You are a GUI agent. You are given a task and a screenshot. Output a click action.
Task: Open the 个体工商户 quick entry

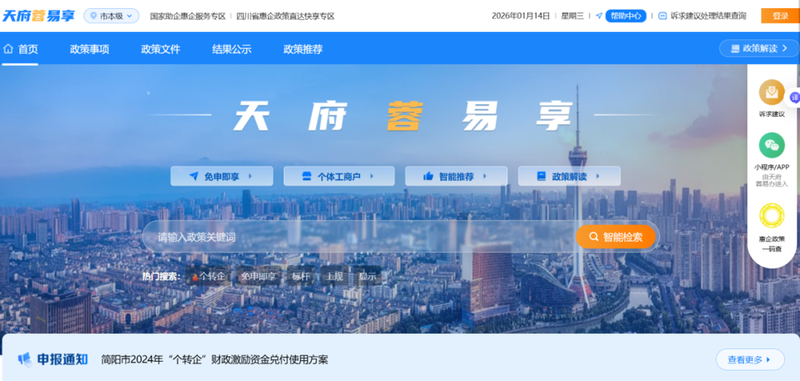(x=339, y=176)
